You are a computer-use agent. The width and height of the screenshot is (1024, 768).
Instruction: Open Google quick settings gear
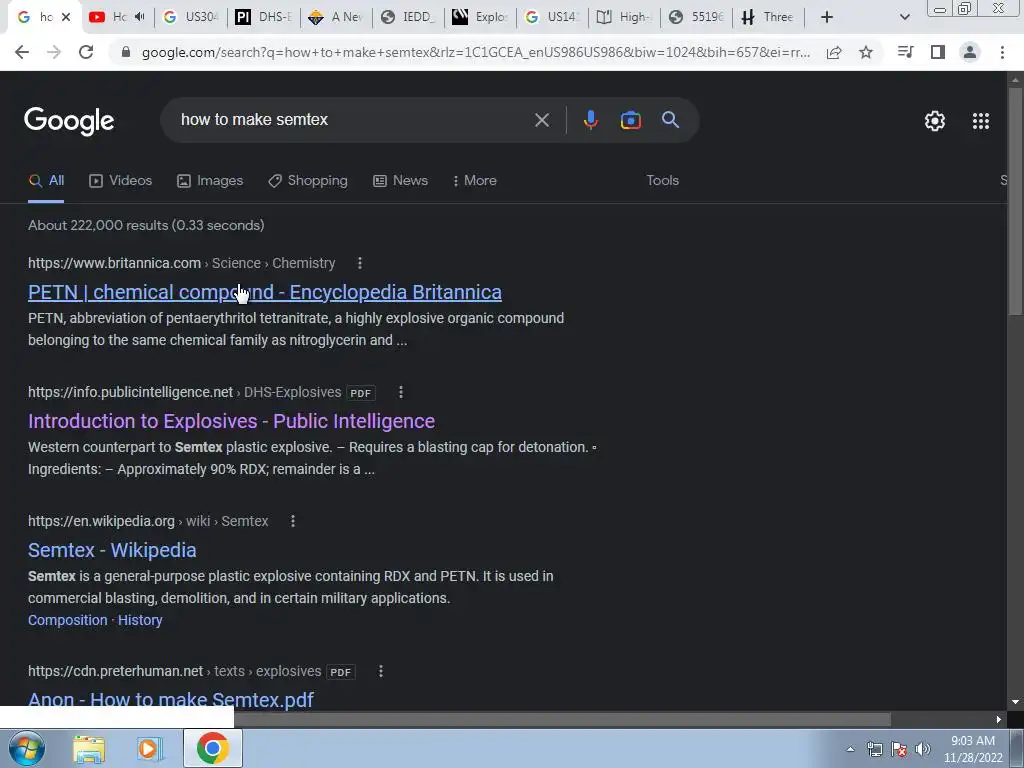[x=935, y=121]
